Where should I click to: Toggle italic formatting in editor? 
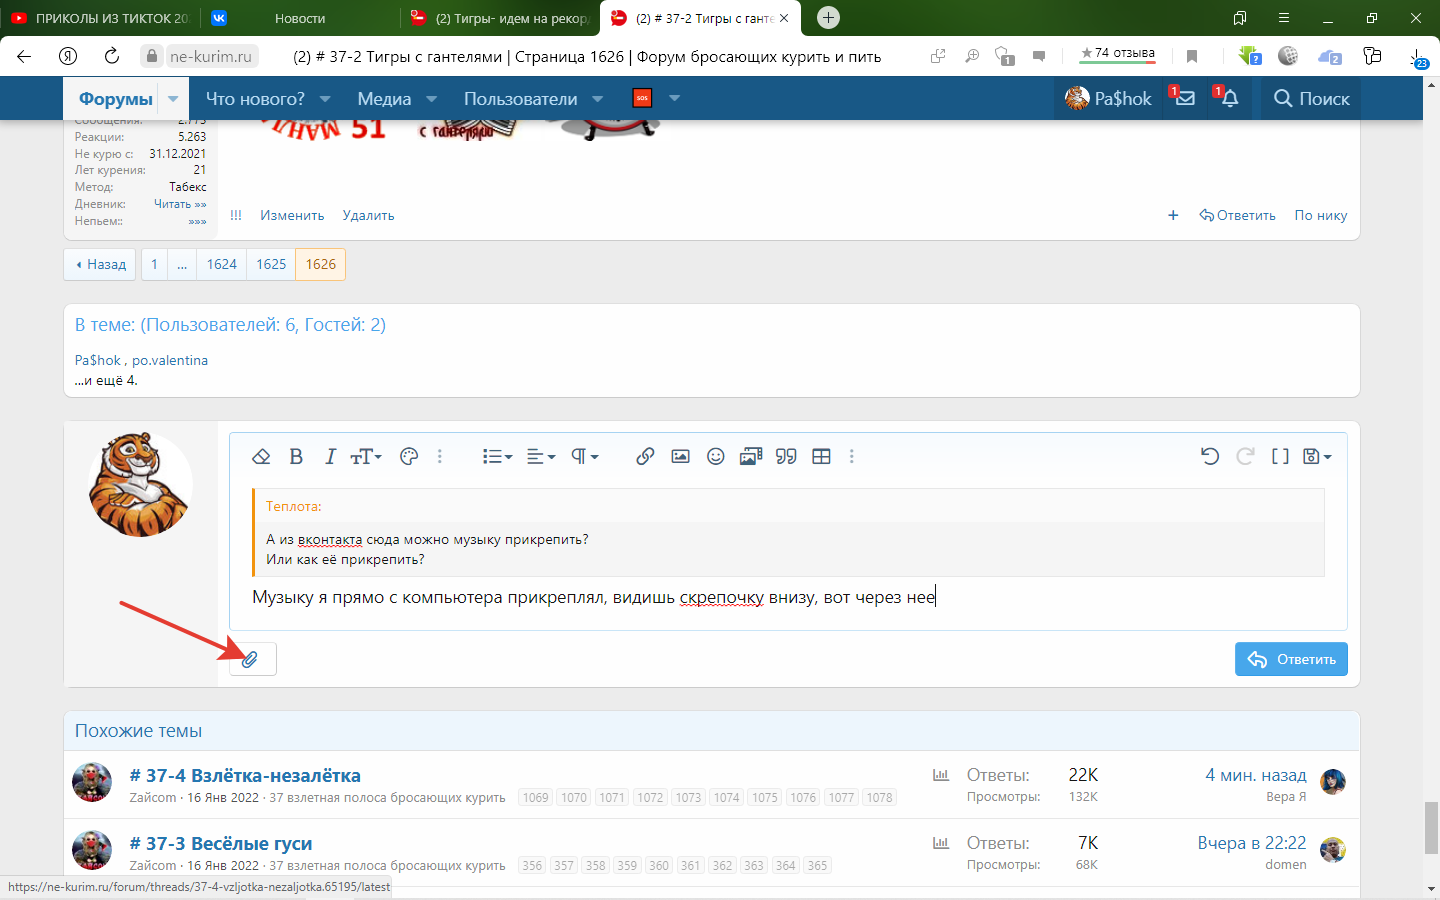(330, 456)
